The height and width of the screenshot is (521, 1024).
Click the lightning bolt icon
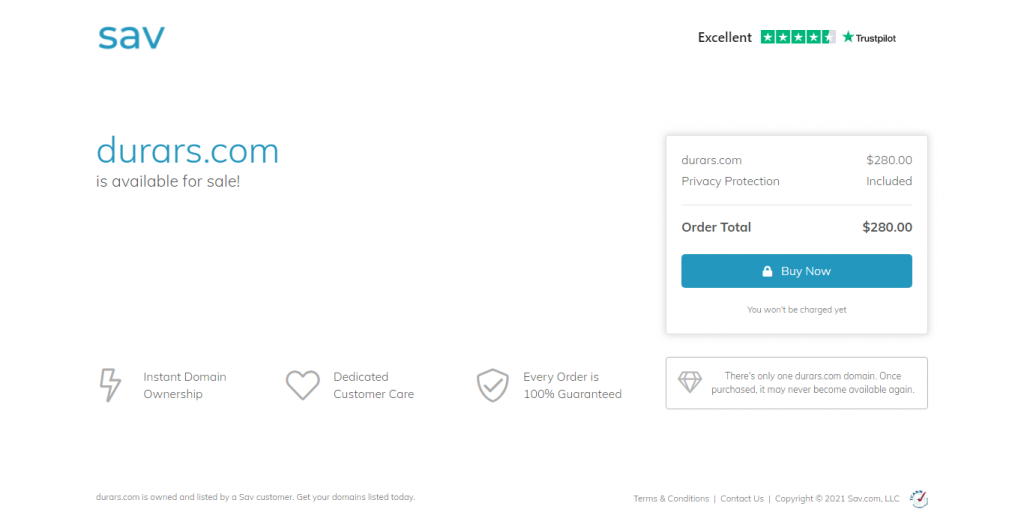(x=110, y=385)
